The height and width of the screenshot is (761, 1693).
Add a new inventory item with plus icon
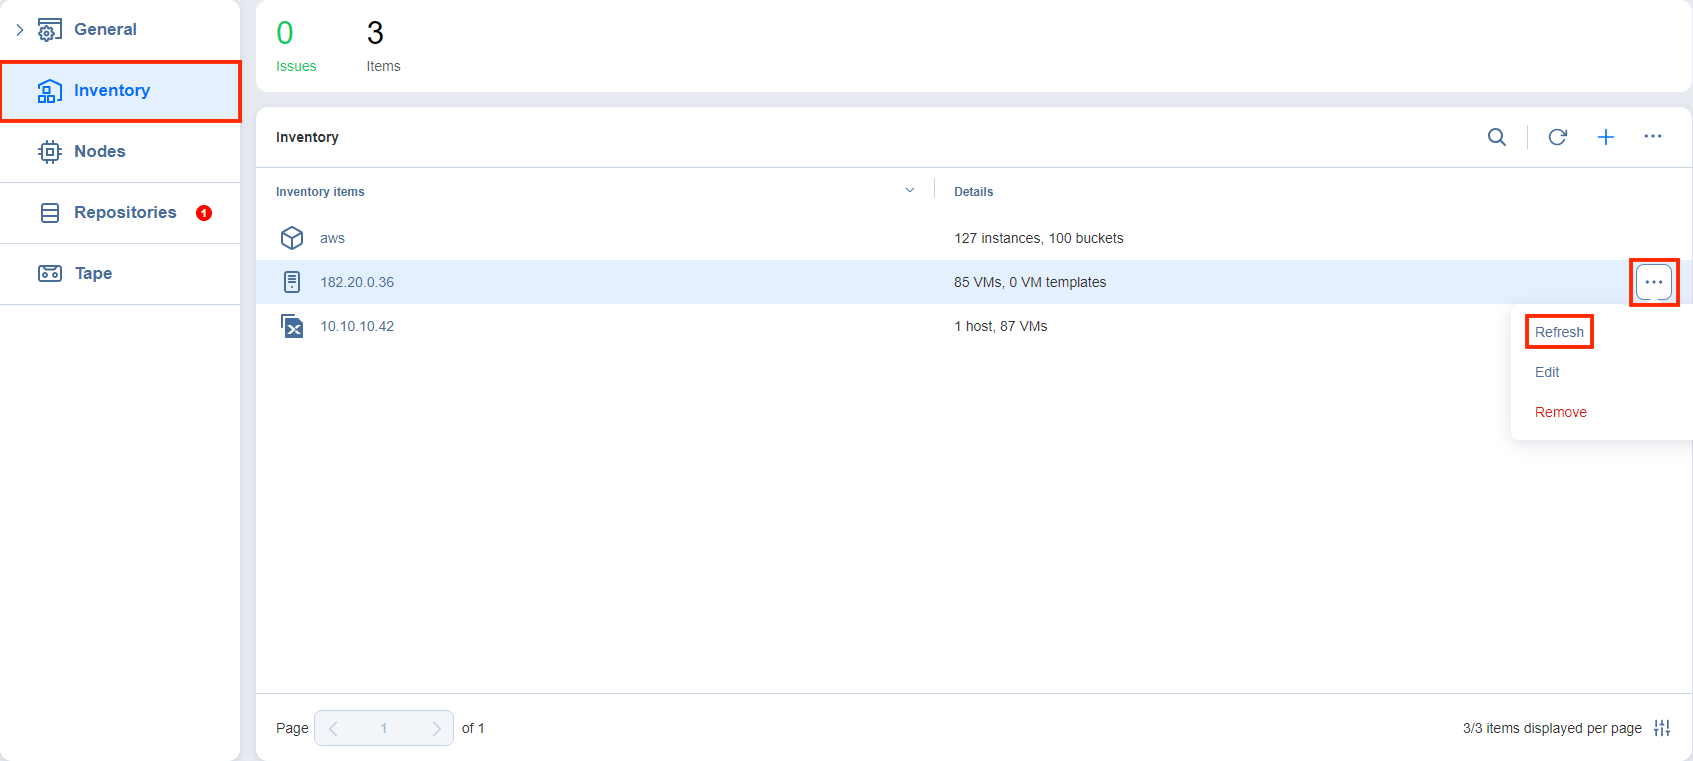1606,137
